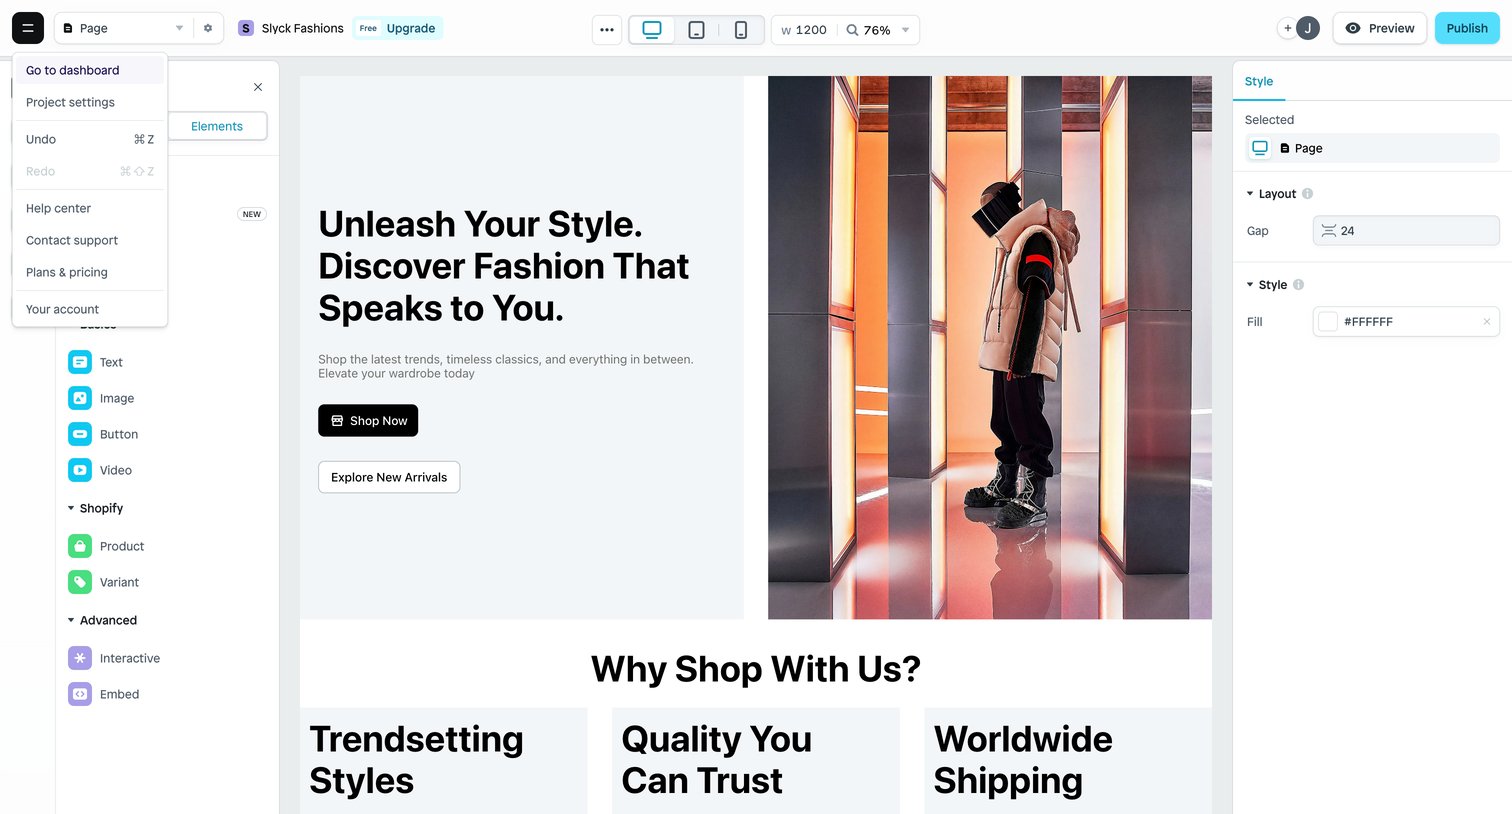
Task: Select the Button element icon
Action: click(x=80, y=434)
